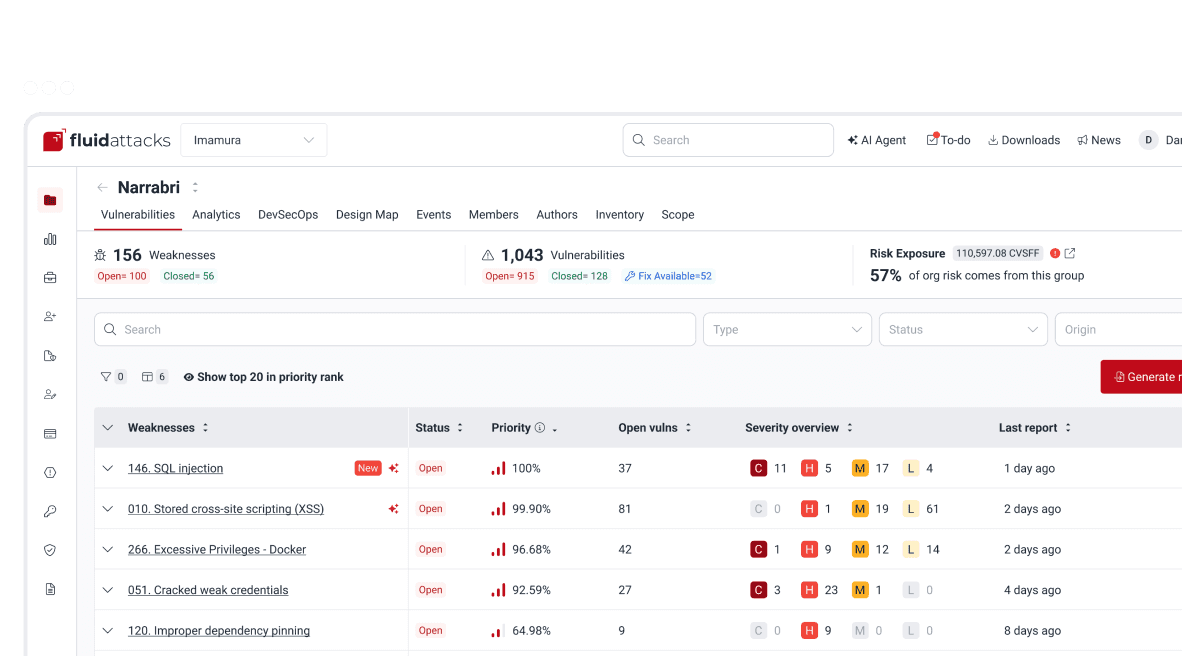Select the Analytics chart icon in the sidebar
Screen dimensions: 1182x656
50,239
